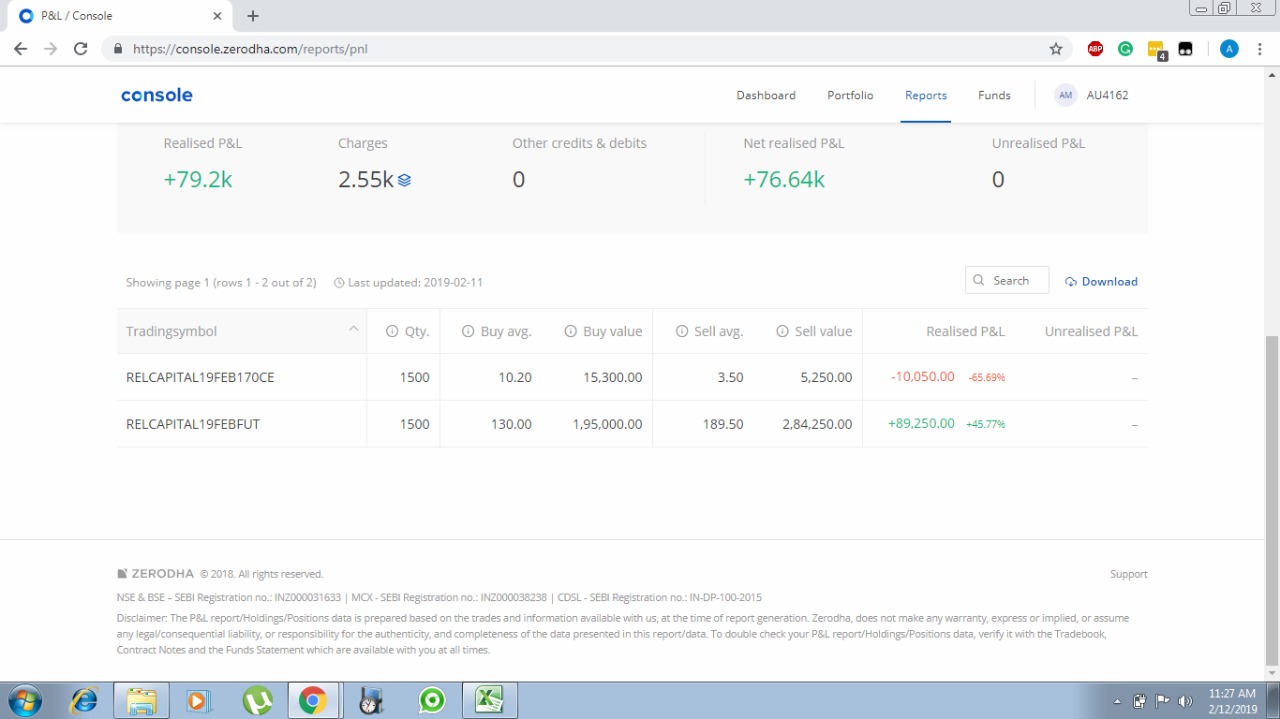Focus the Search input field
Image resolution: width=1280 pixels, height=719 pixels.
click(x=1007, y=281)
